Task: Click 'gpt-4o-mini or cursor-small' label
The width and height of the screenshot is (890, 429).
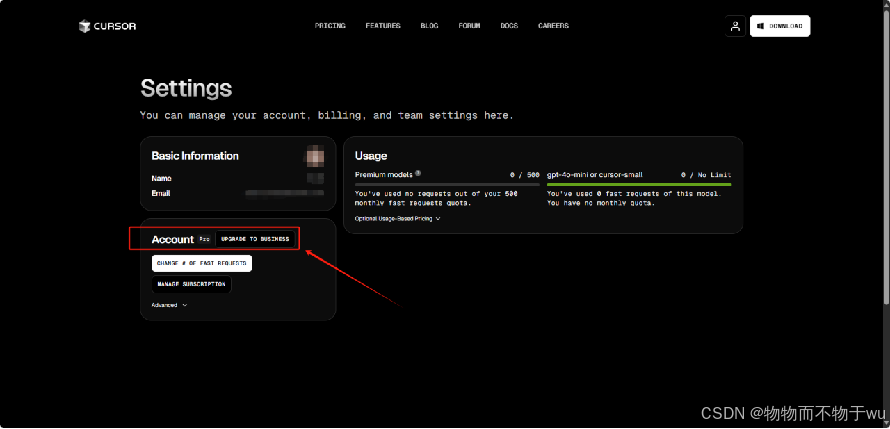Action: click(594, 175)
